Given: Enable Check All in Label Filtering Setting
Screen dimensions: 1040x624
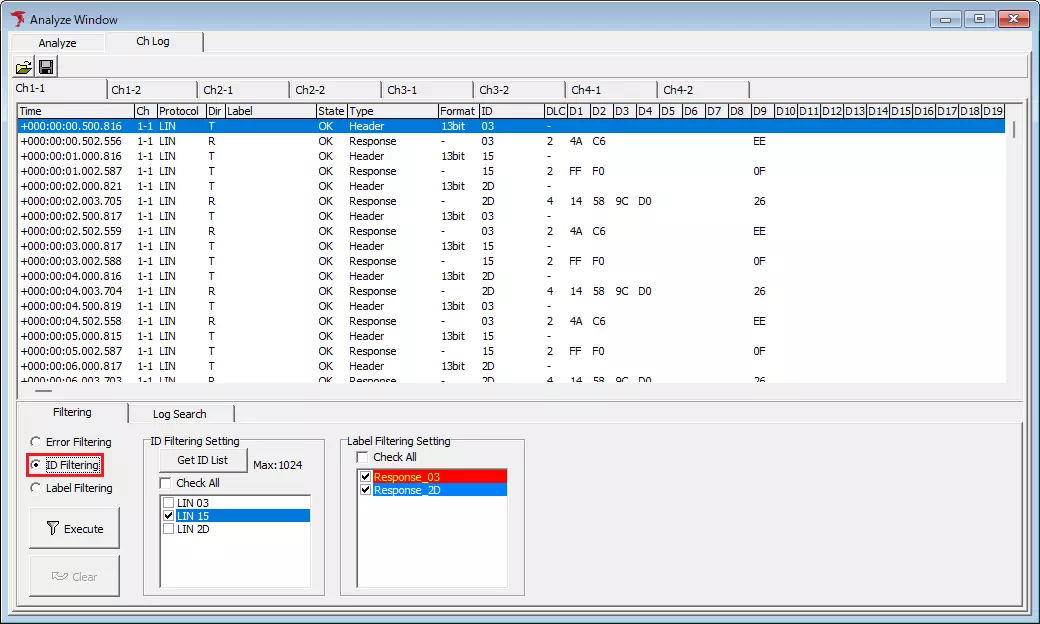Looking at the screenshot, I should [x=364, y=456].
